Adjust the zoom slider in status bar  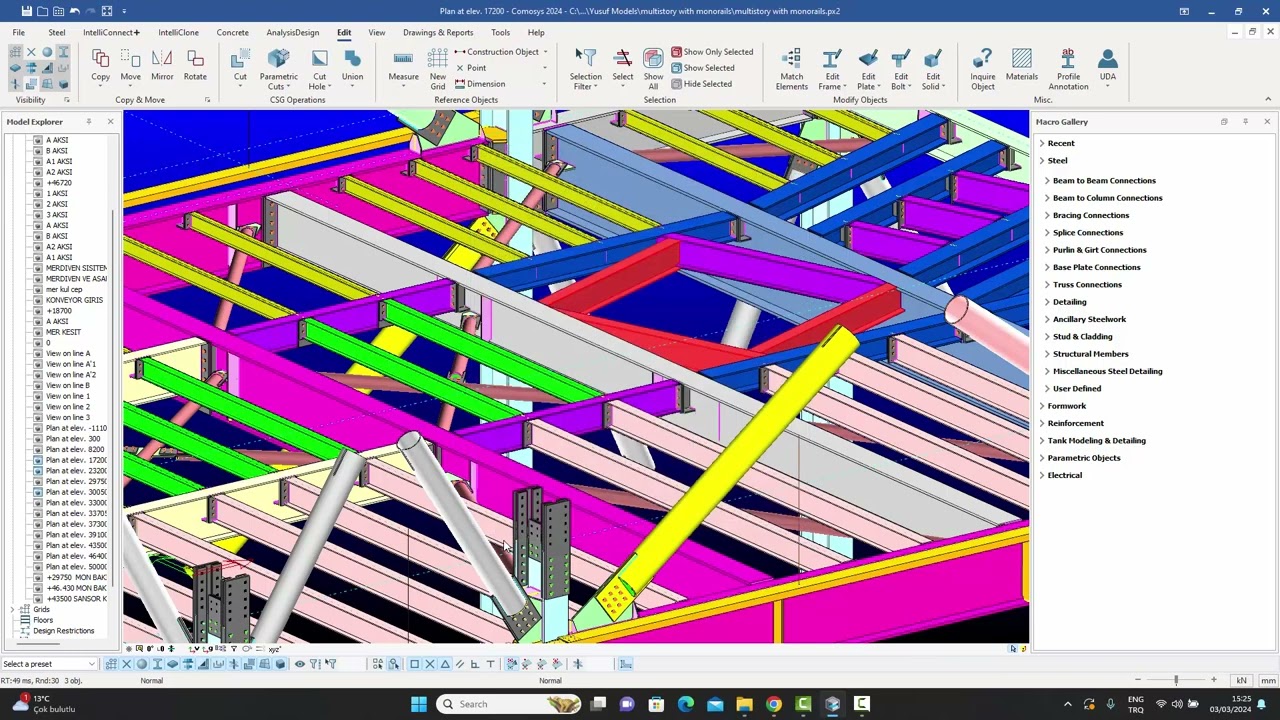[1176, 680]
